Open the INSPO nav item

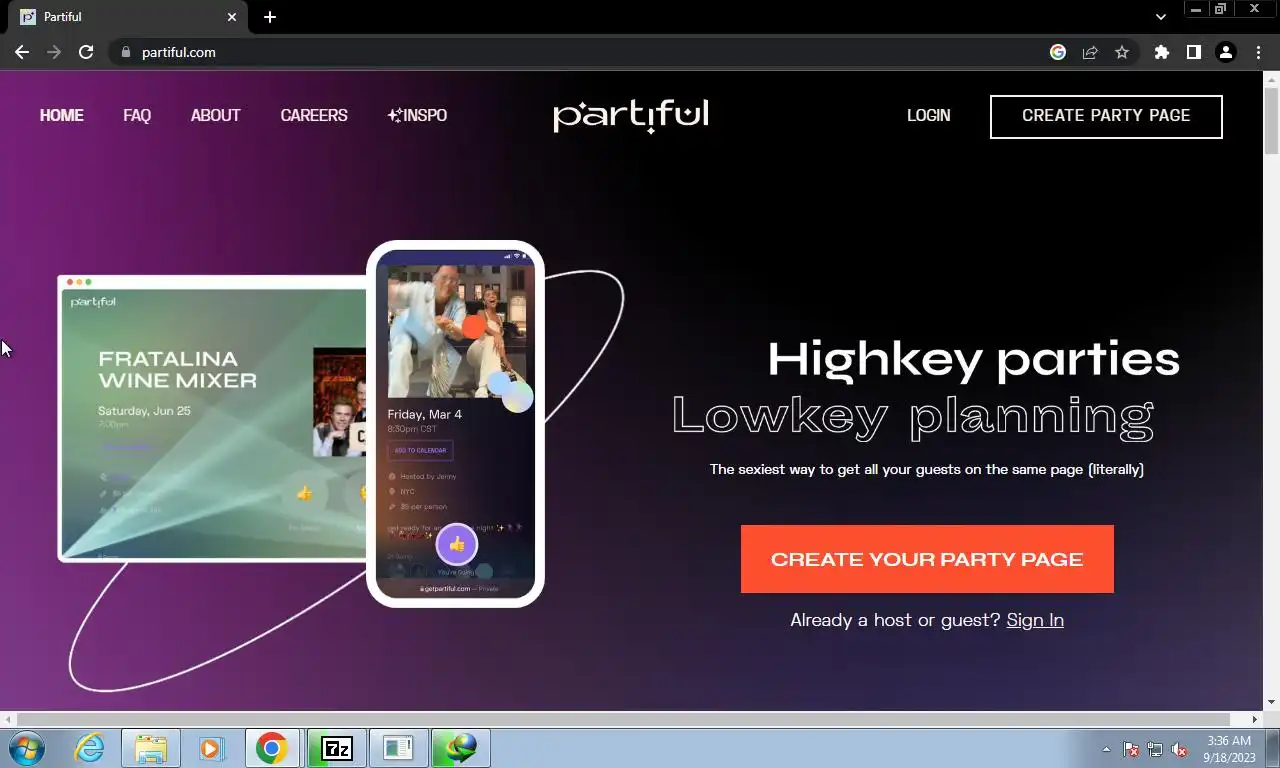click(x=417, y=115)
